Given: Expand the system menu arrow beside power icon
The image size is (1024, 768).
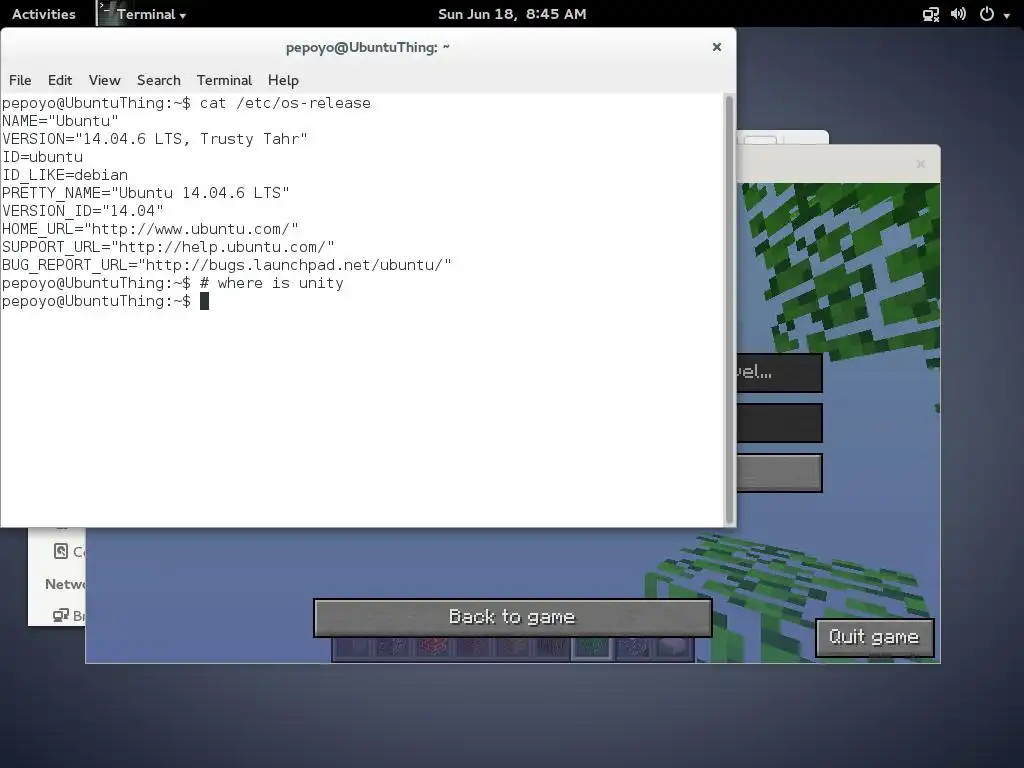Looking at the screenshot, I should tap(1006, 15).
